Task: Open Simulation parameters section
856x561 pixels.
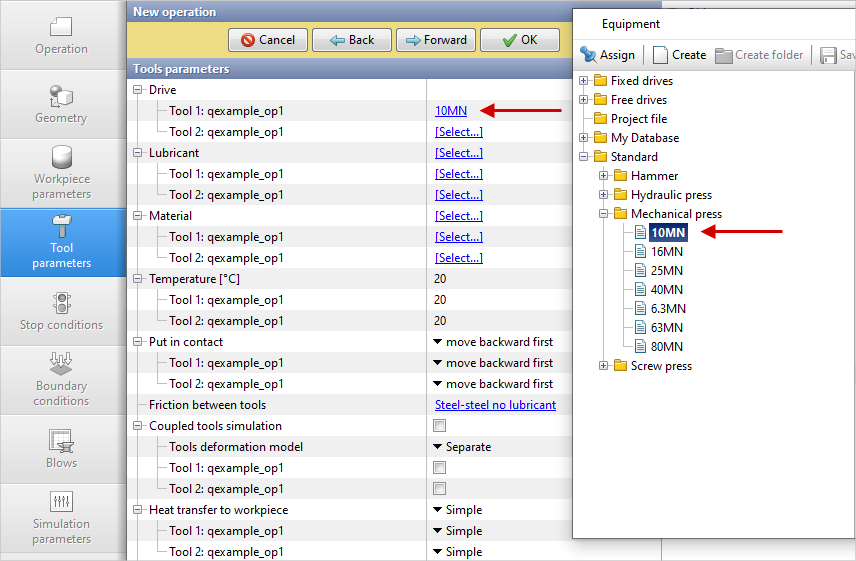Action: point(61,517)
